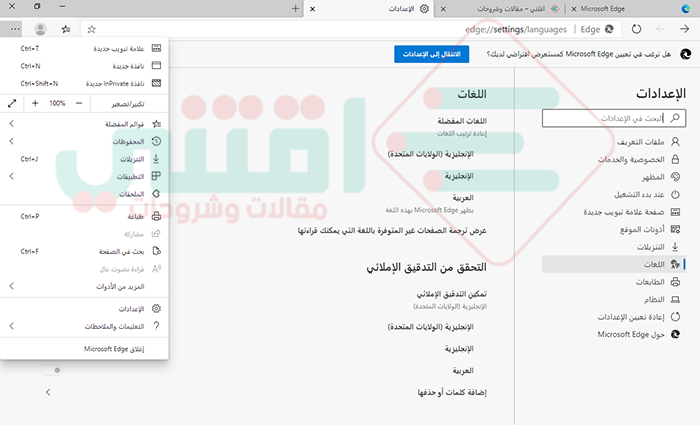Screen dimensions: 700x425
Task: Open صفحة علامة تبويب جديدة settings section
Action: tap(614, 212)
